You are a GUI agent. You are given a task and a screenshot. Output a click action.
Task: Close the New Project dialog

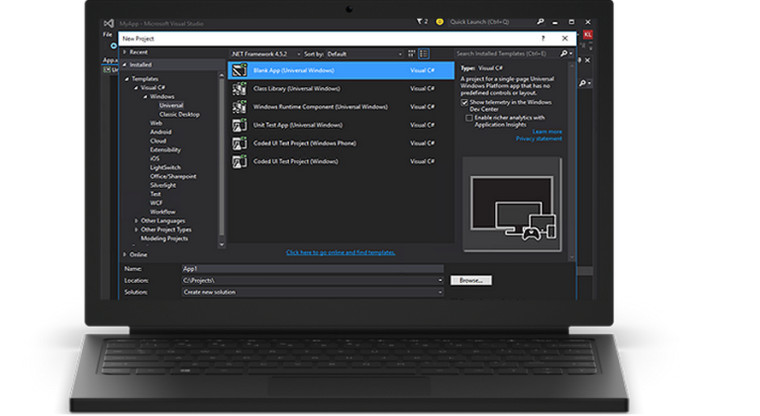coord(565,38)
